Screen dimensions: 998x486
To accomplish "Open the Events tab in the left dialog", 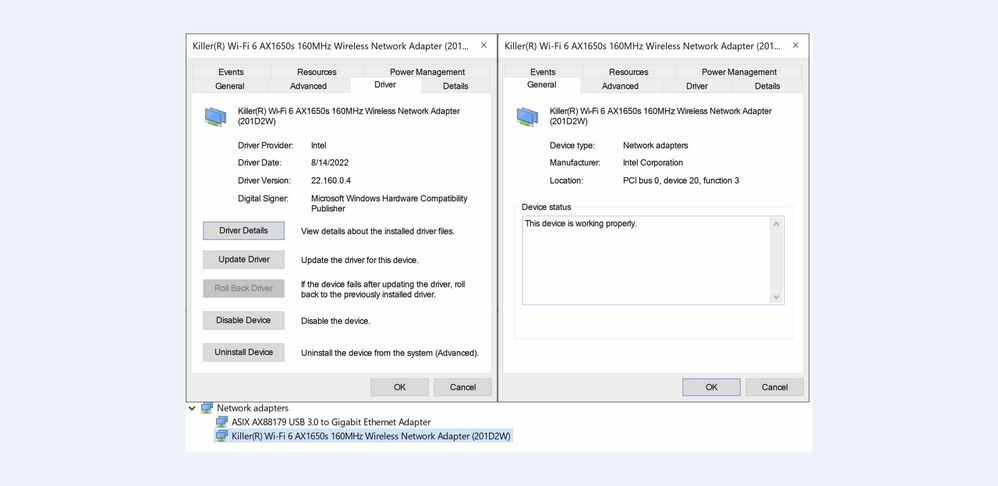I will (x=230, y=72).
